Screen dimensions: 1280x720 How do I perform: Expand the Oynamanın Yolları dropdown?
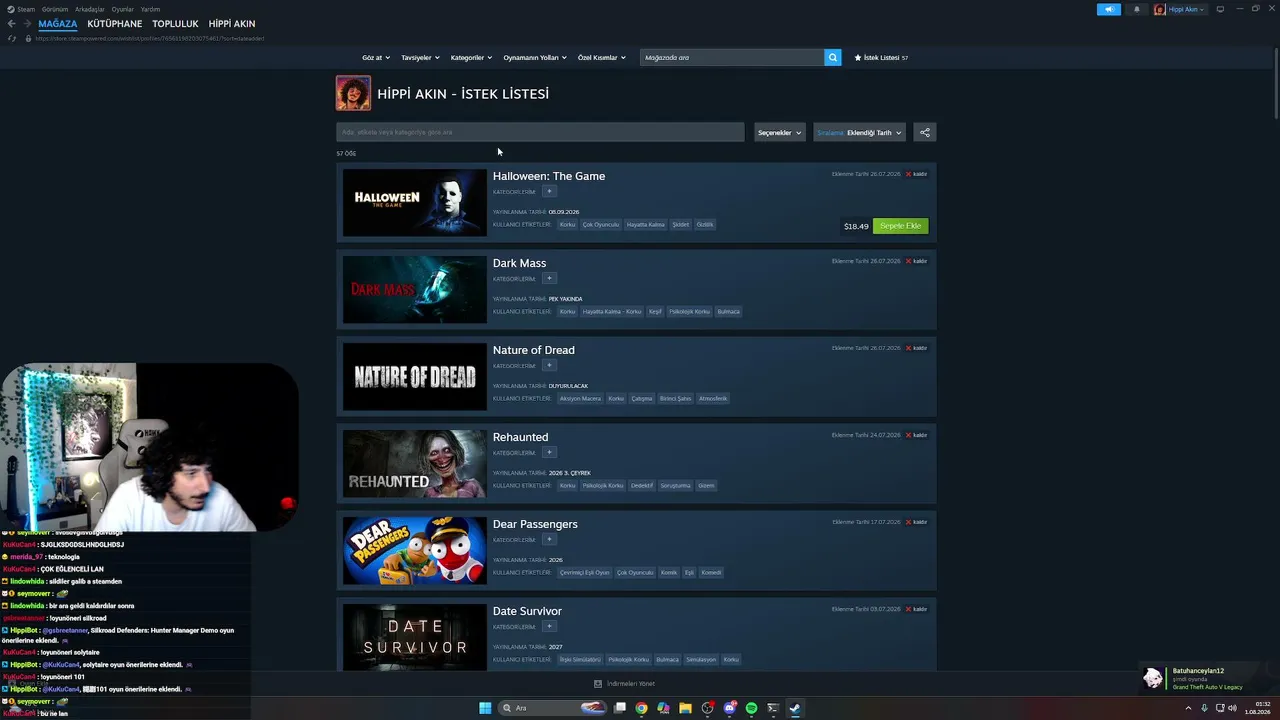[x=535, y=58]
